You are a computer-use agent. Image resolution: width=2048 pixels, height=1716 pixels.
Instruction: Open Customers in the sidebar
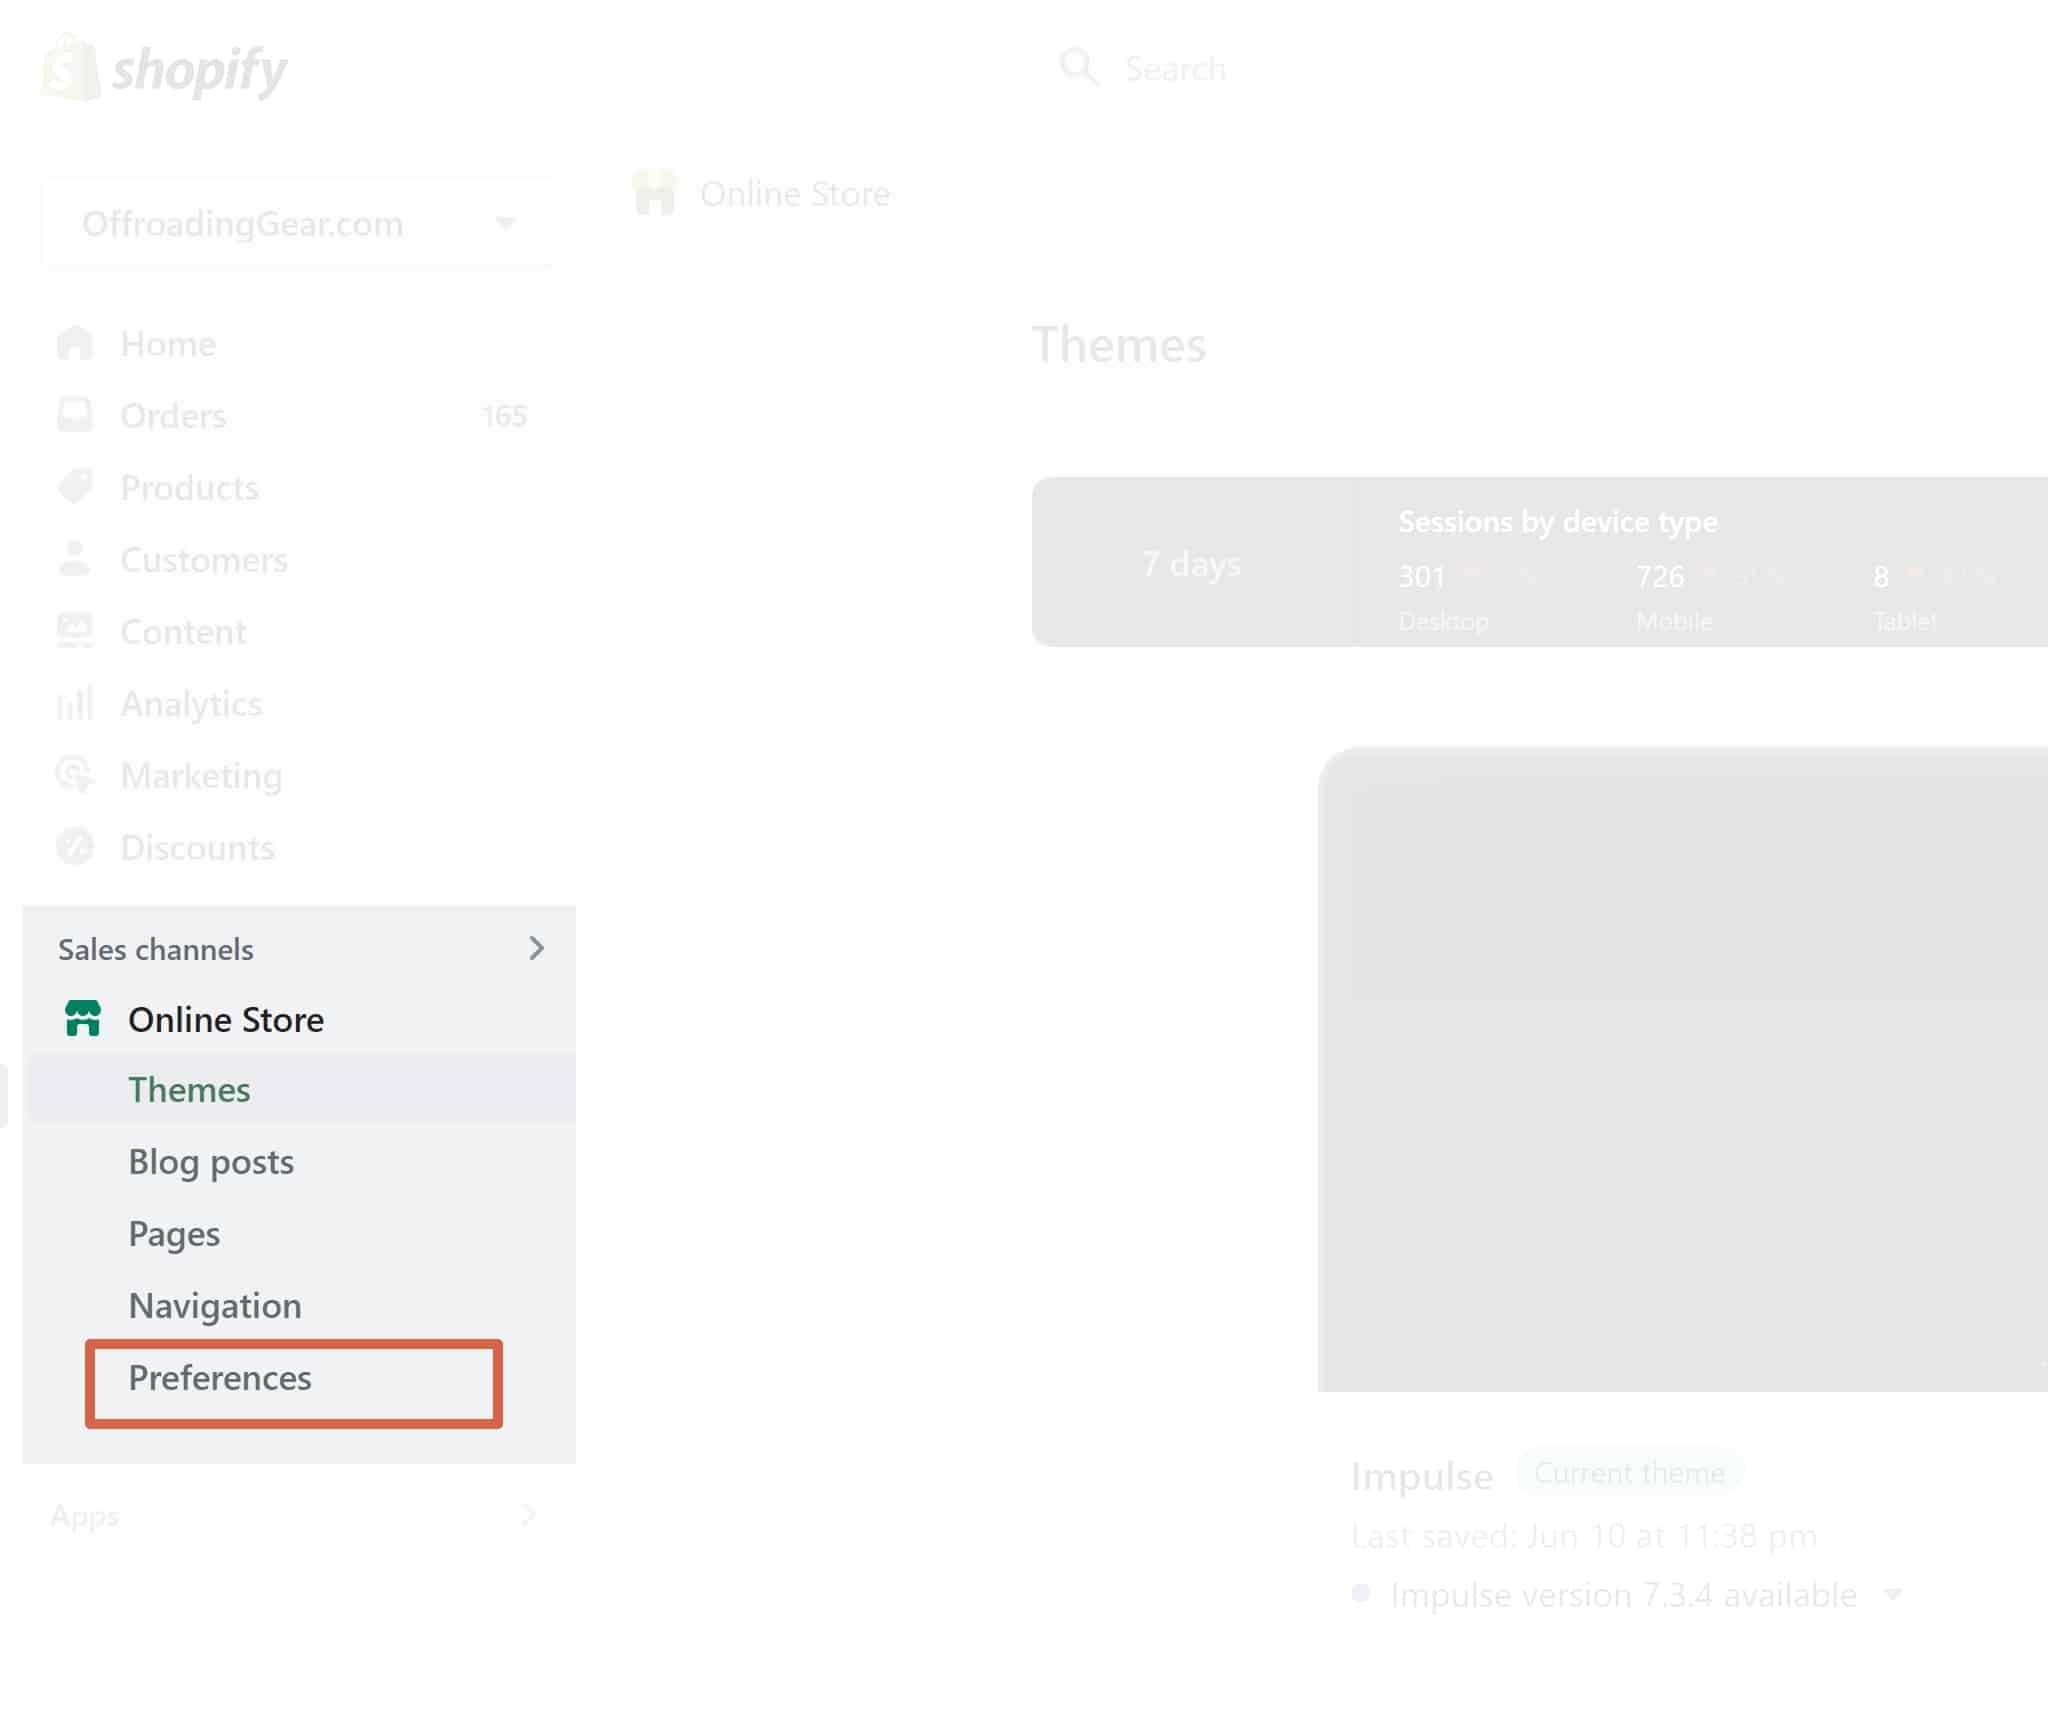[203, 560]
